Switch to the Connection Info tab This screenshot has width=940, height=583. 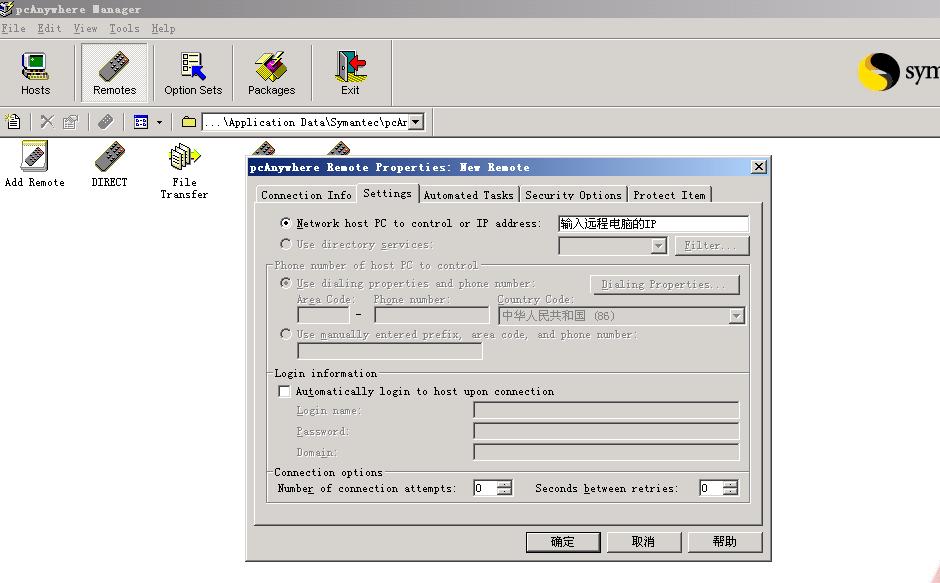point(306,195)
